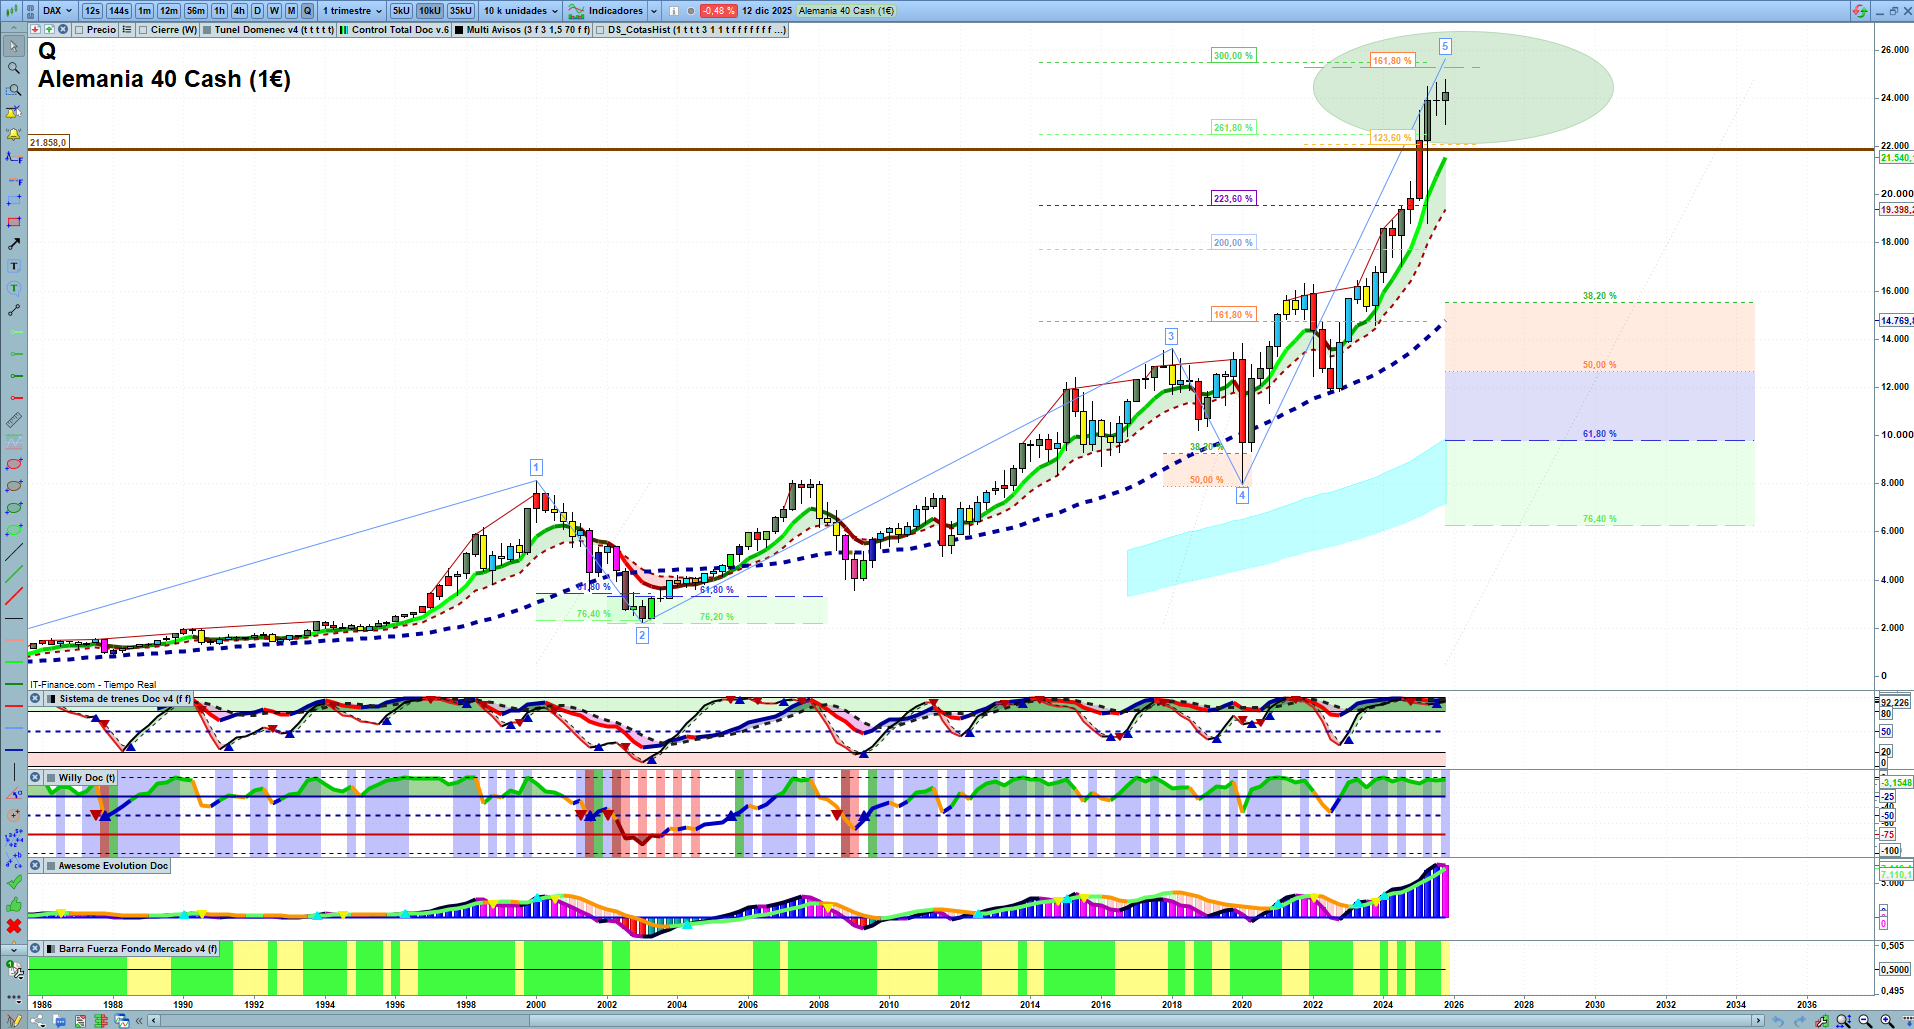Toggle Barra Fuerza Fondo Mercado panel checkbox
This screenshot has width=1914, height=1029.
point(51,949)
